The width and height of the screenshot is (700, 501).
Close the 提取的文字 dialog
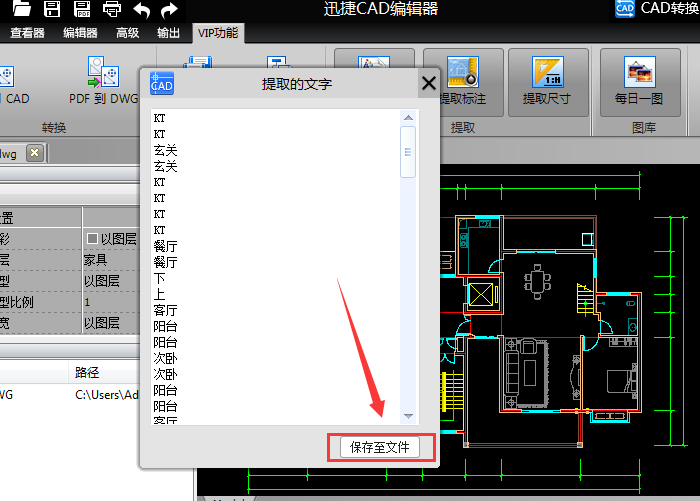tap(428, 84)
